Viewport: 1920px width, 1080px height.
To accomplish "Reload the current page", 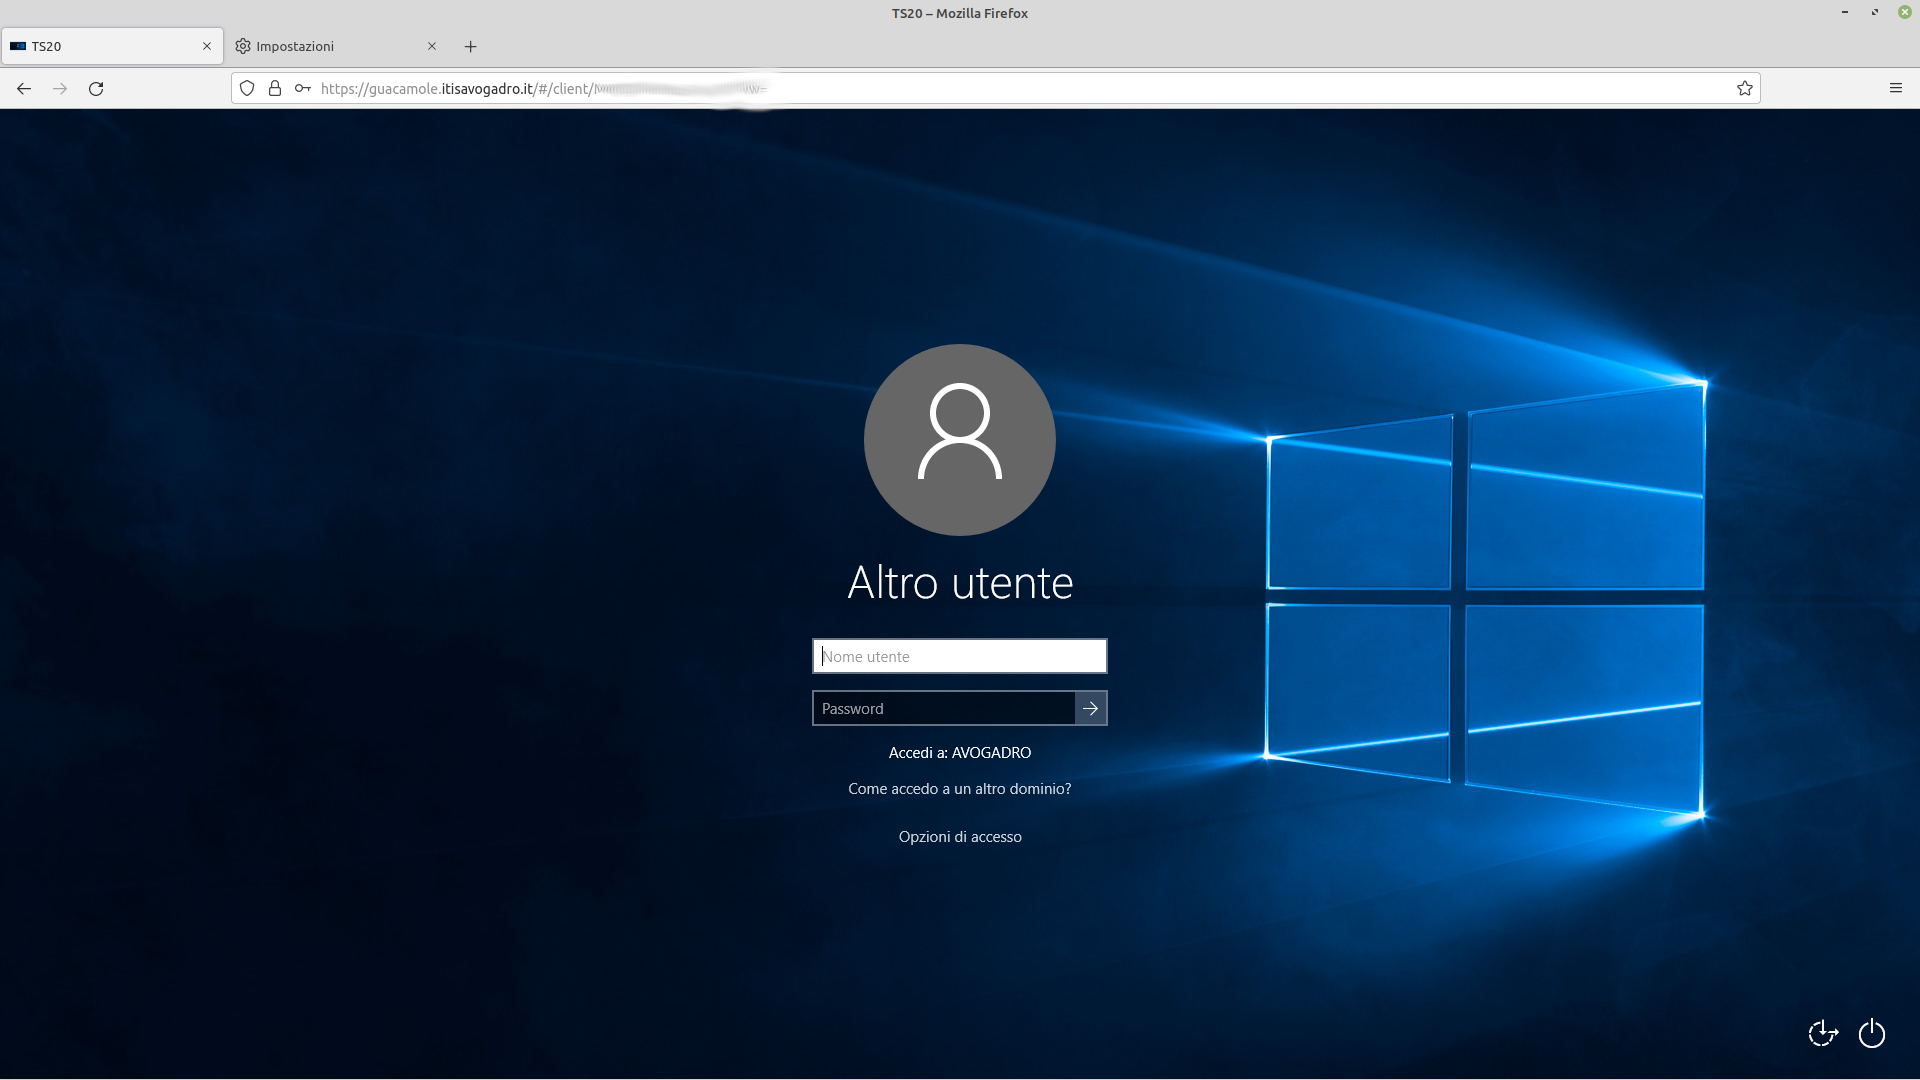I will [x=96, y=89].
